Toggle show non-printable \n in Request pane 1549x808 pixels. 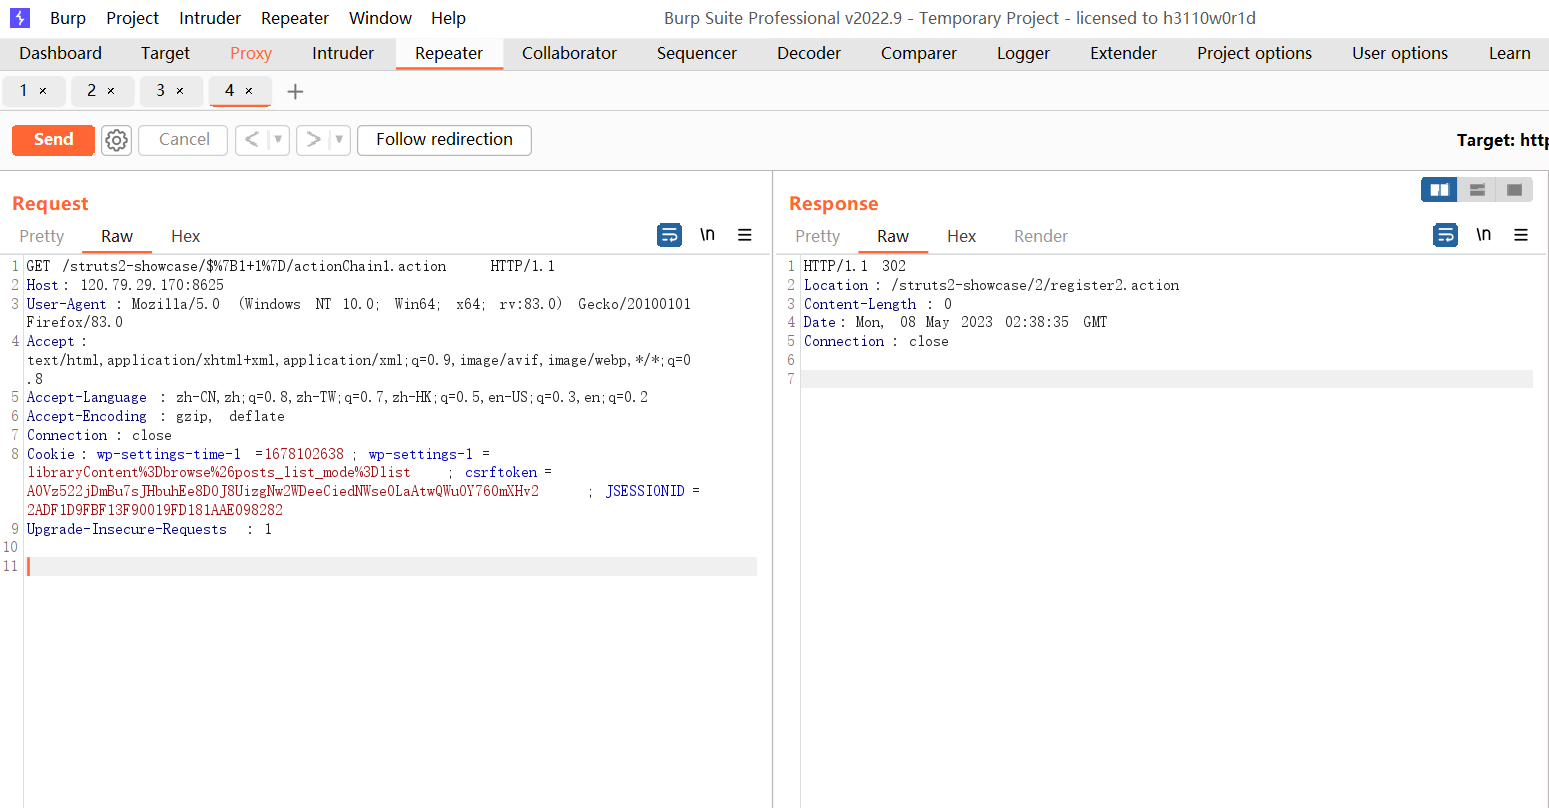[x=707, y=234]
